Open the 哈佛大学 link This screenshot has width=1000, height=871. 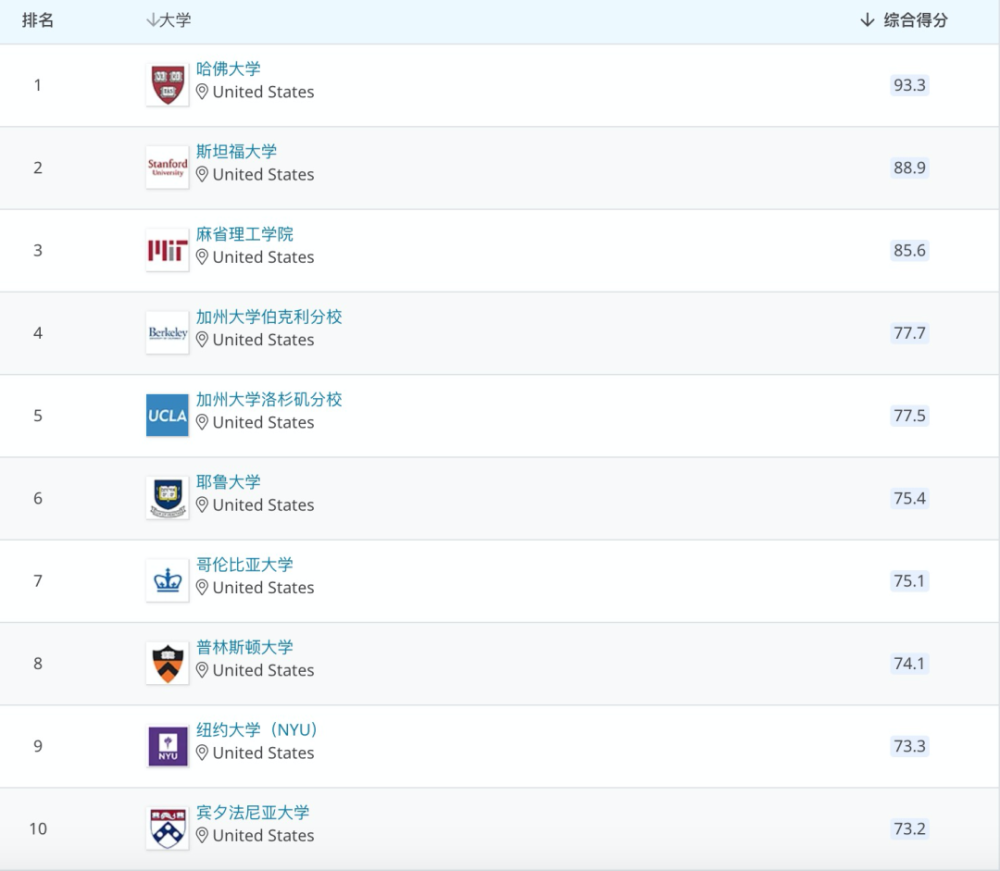(x=228, y=69)
